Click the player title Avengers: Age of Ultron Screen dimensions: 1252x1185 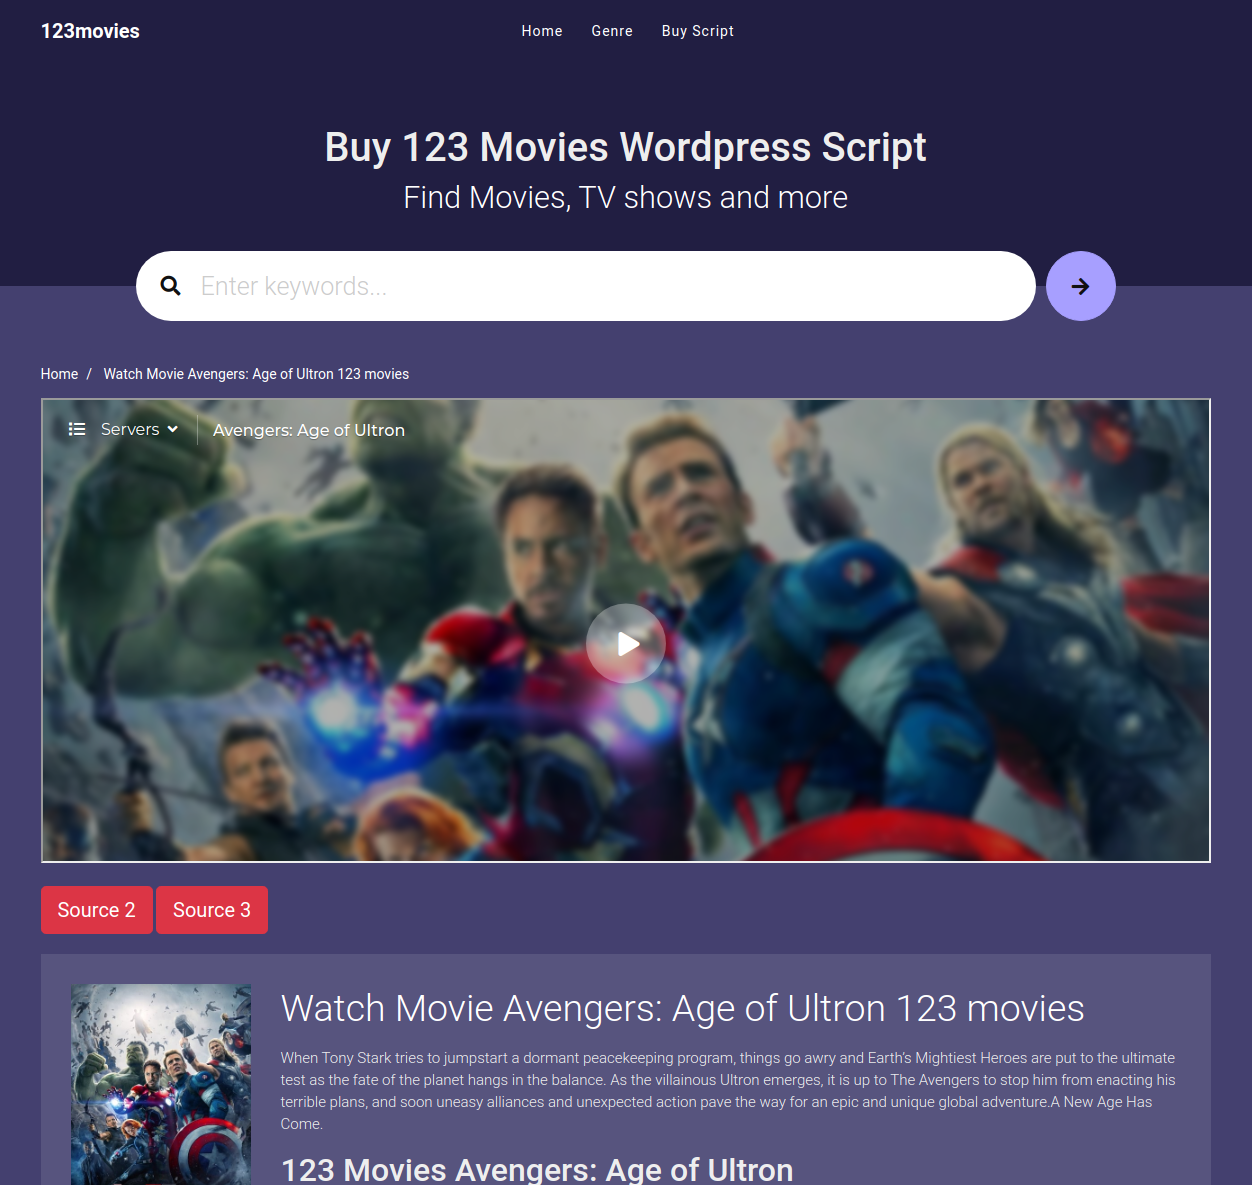coord(309,430)
